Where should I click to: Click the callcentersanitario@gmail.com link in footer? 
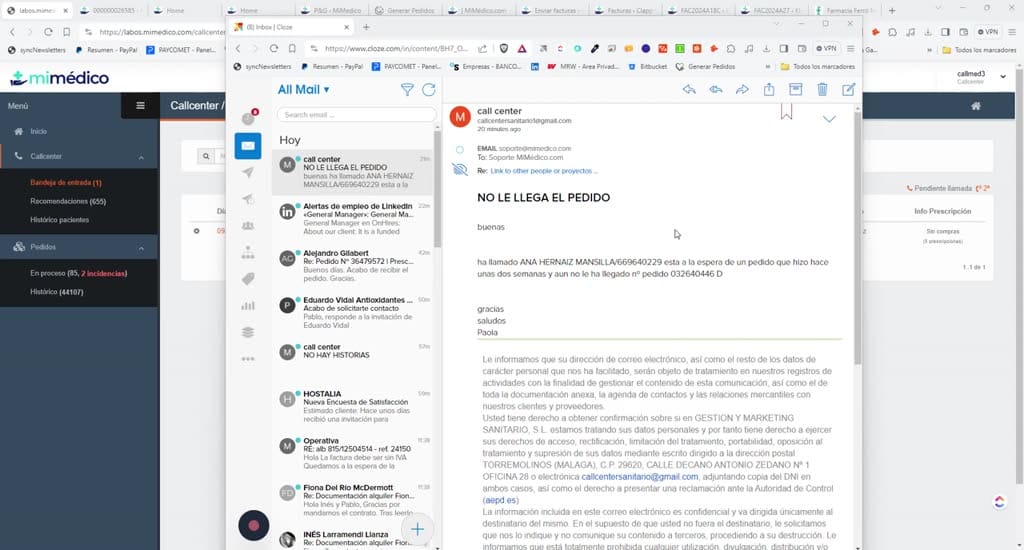pos(640,477)
